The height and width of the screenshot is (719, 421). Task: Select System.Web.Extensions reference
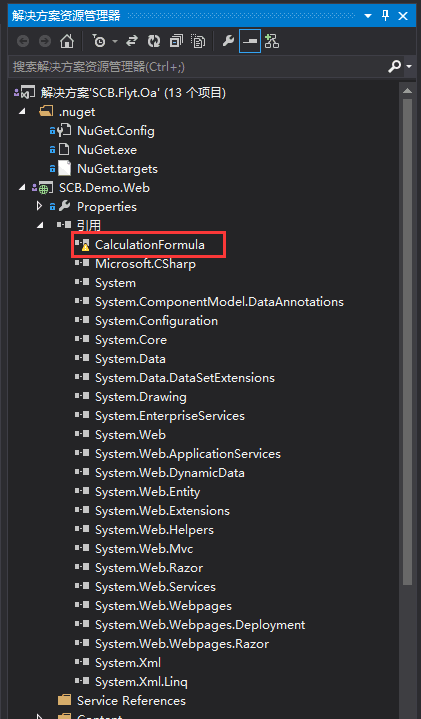(x=162, y=511)
